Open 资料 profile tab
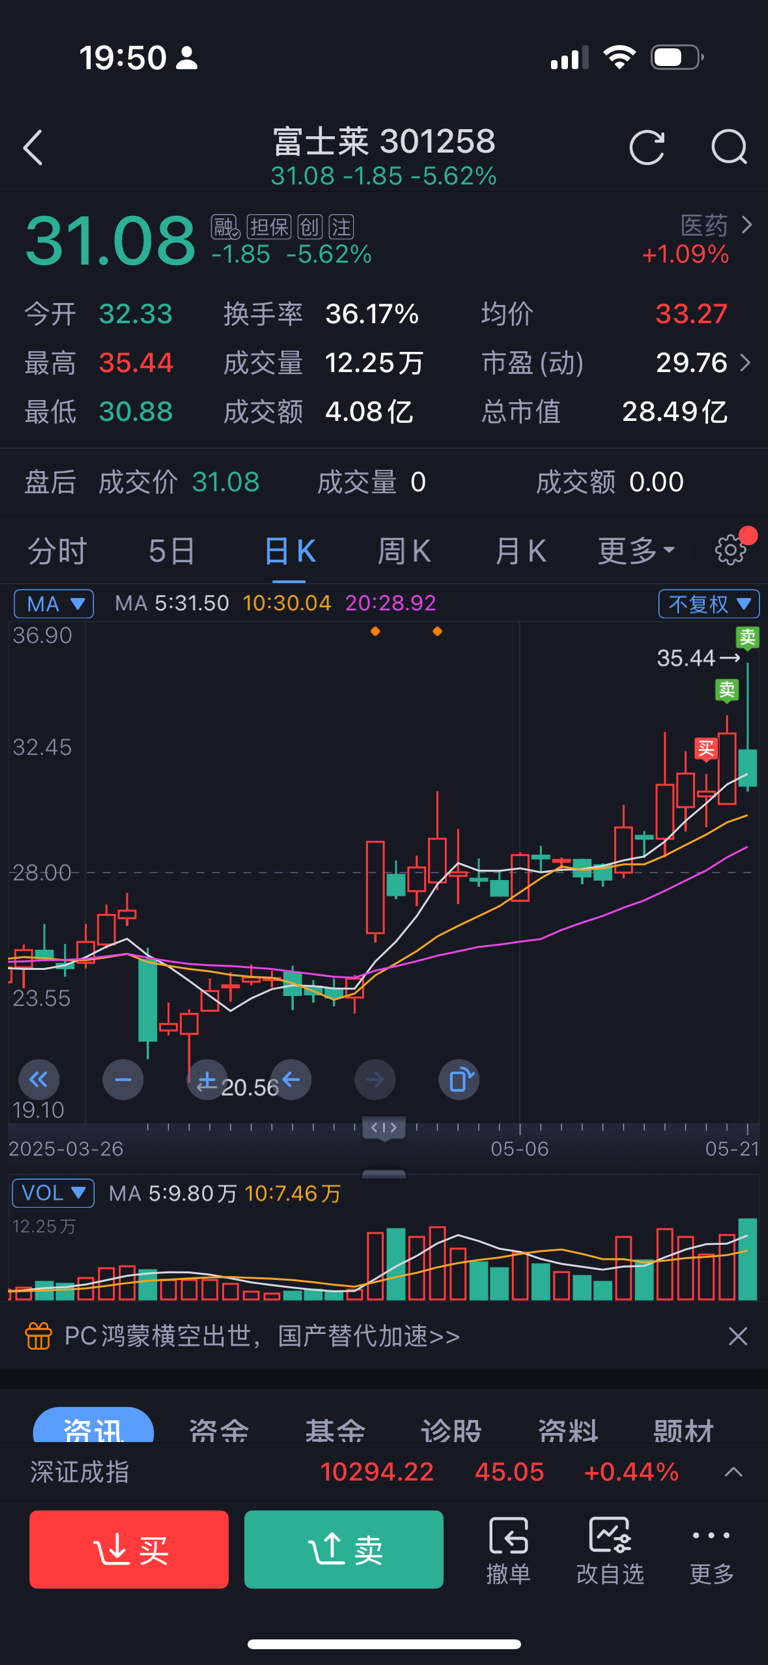769x1665 pixels. 567,1428
